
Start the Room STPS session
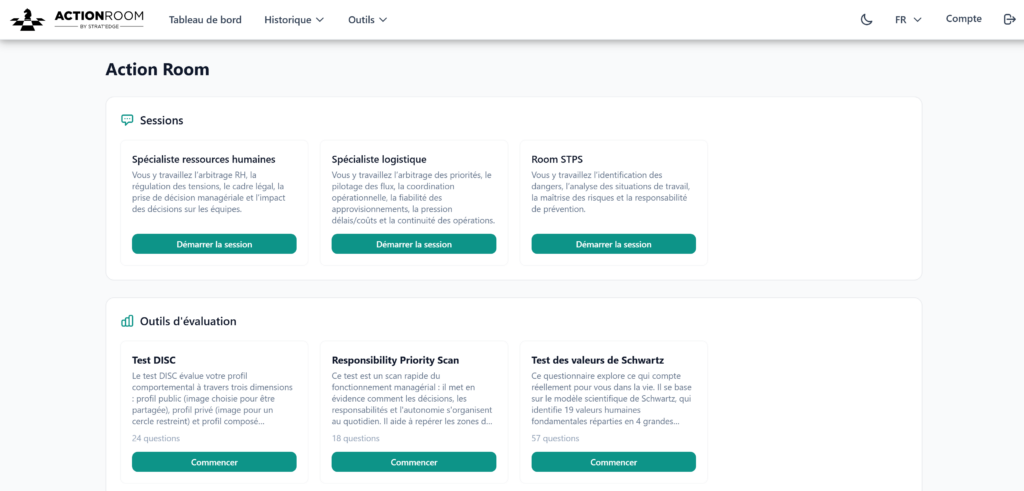(613, 244)
